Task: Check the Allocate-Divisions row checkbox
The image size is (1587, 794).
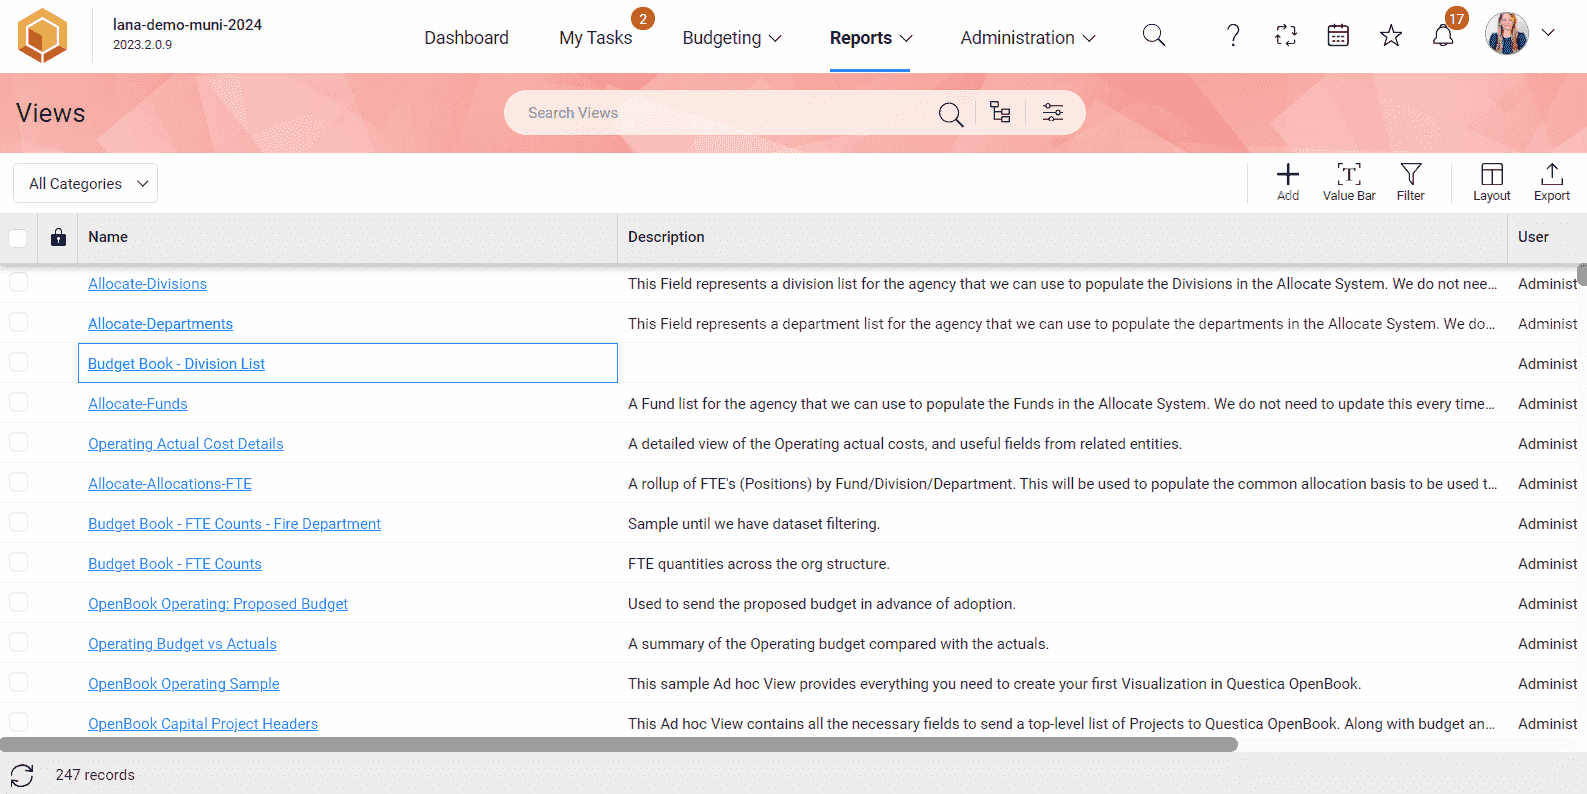Action: [18, 283]
